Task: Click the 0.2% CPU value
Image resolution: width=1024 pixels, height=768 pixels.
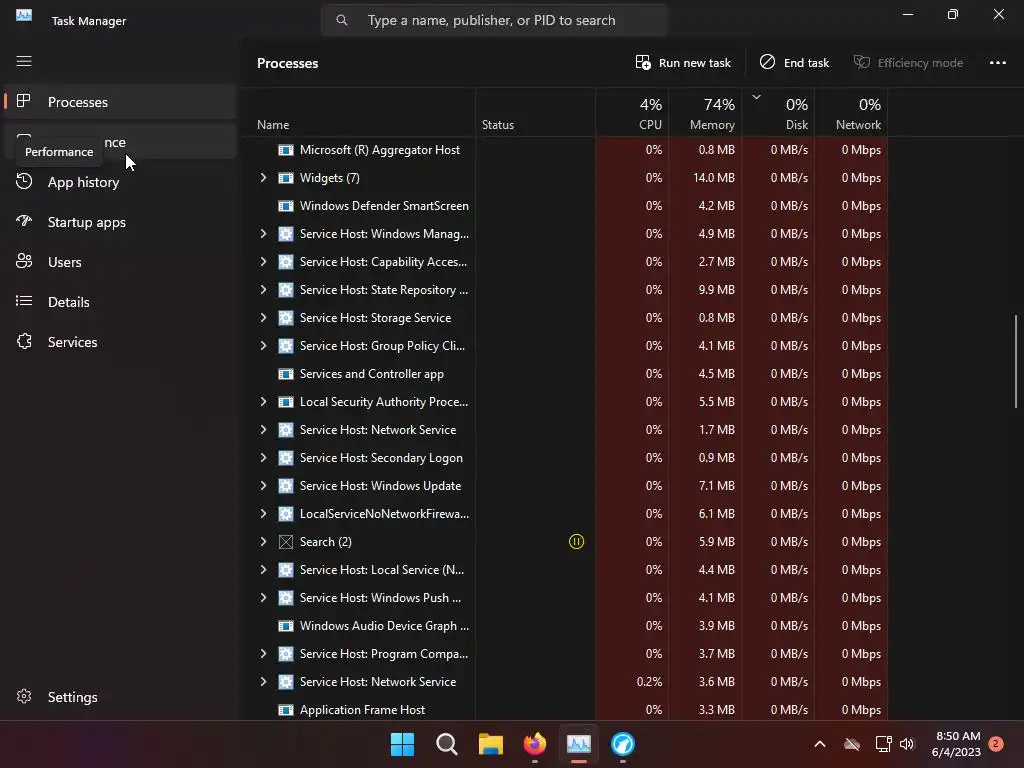Action: click(x=649, y=682)
